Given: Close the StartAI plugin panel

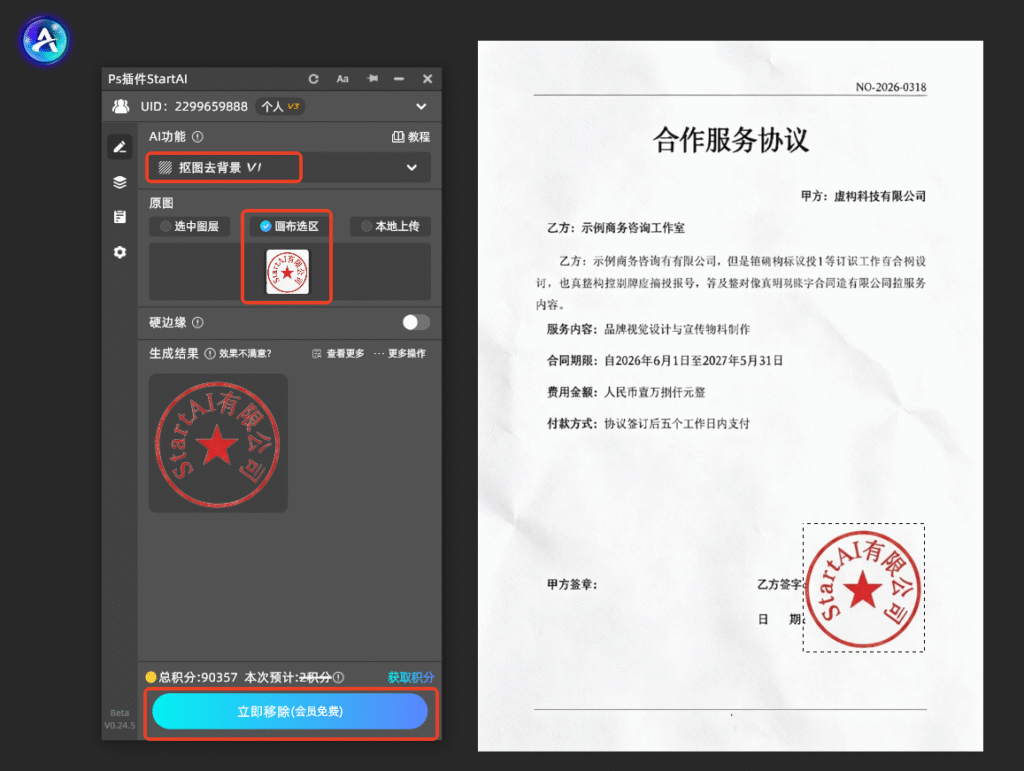Looking at the screenshot, I should click(x=427, y=78).
